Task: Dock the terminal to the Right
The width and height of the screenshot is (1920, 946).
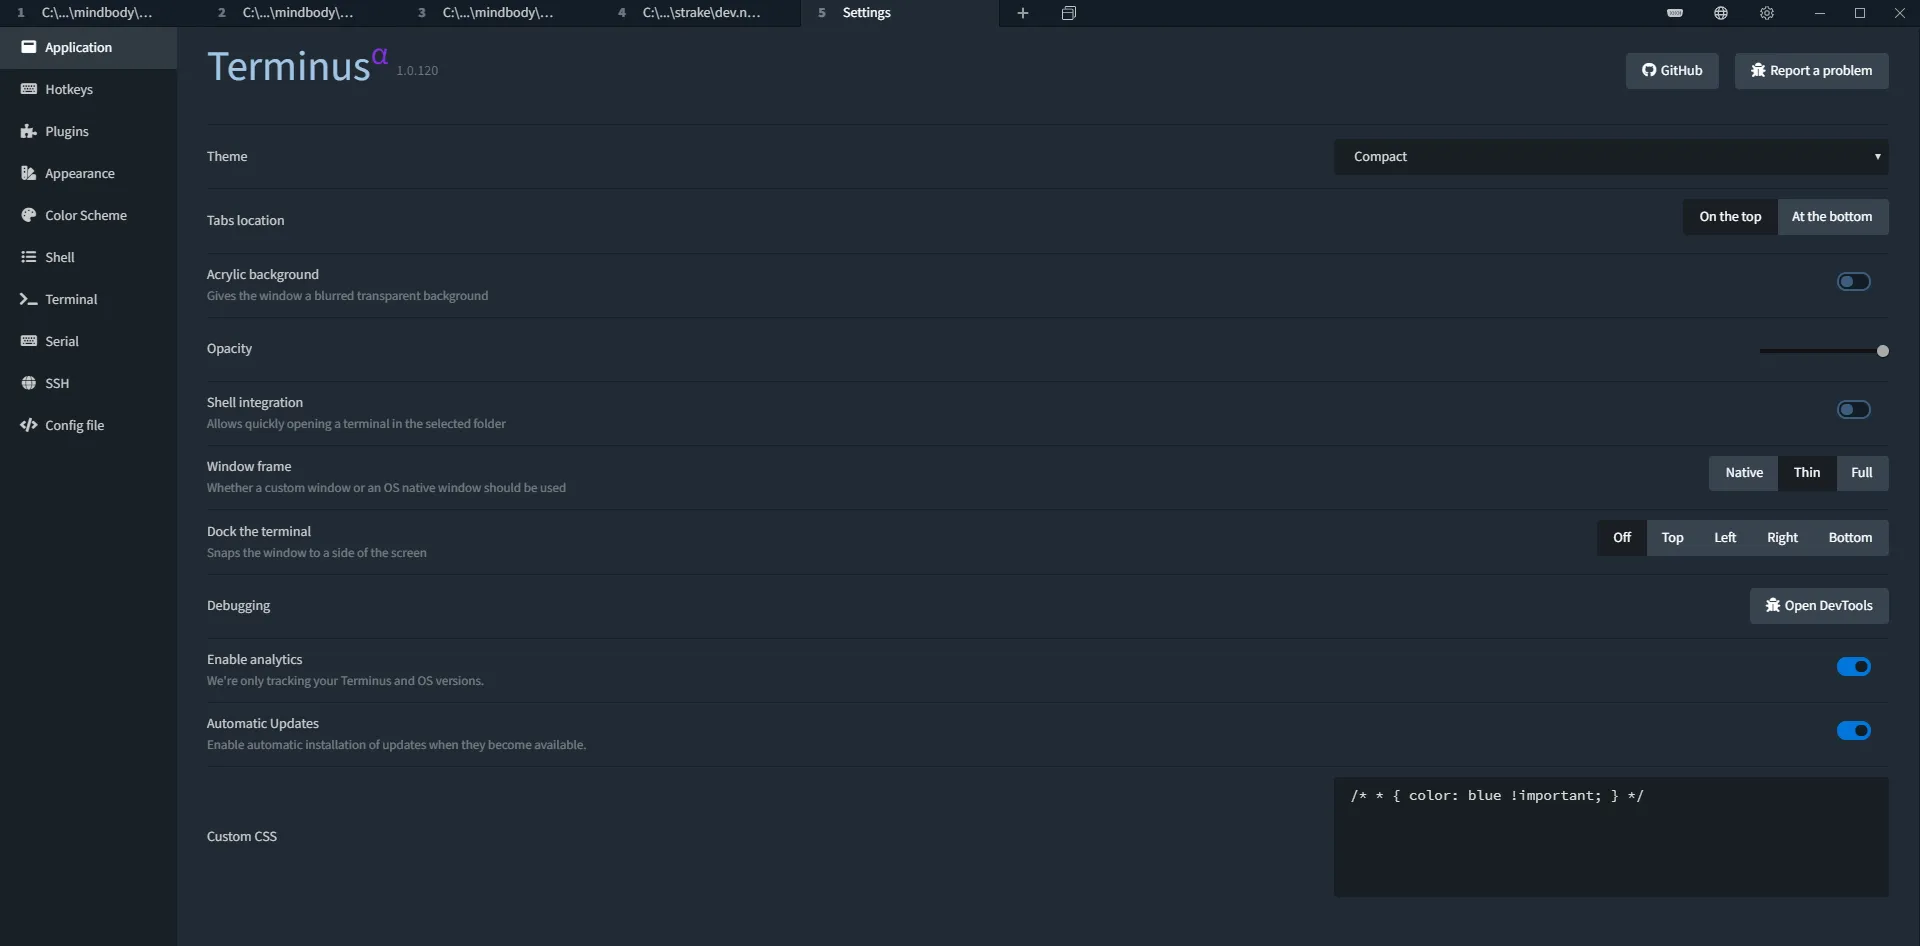Action: 1782,538
